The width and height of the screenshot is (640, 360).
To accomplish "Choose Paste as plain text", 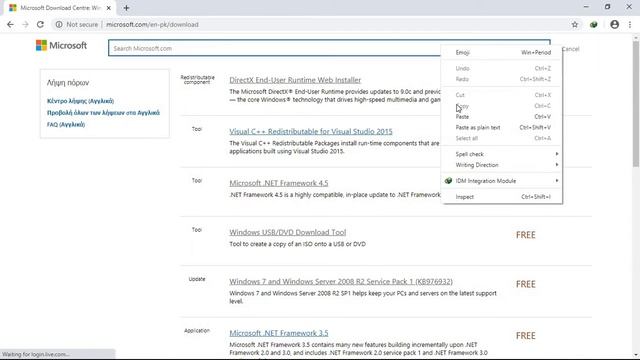I will [502, 127].
